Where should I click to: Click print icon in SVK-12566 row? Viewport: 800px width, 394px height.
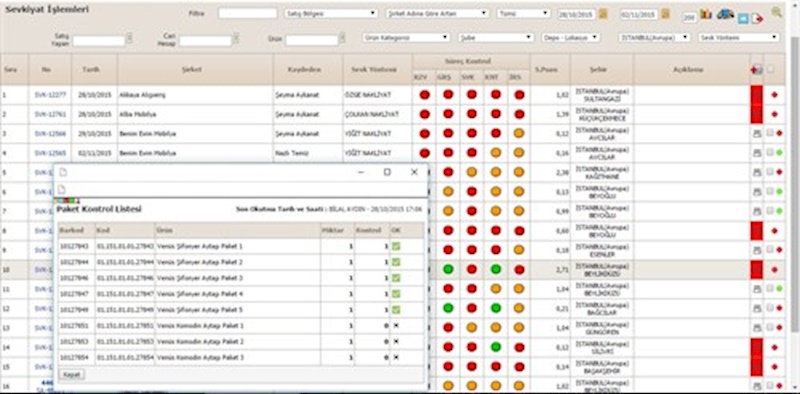(757, 133)
